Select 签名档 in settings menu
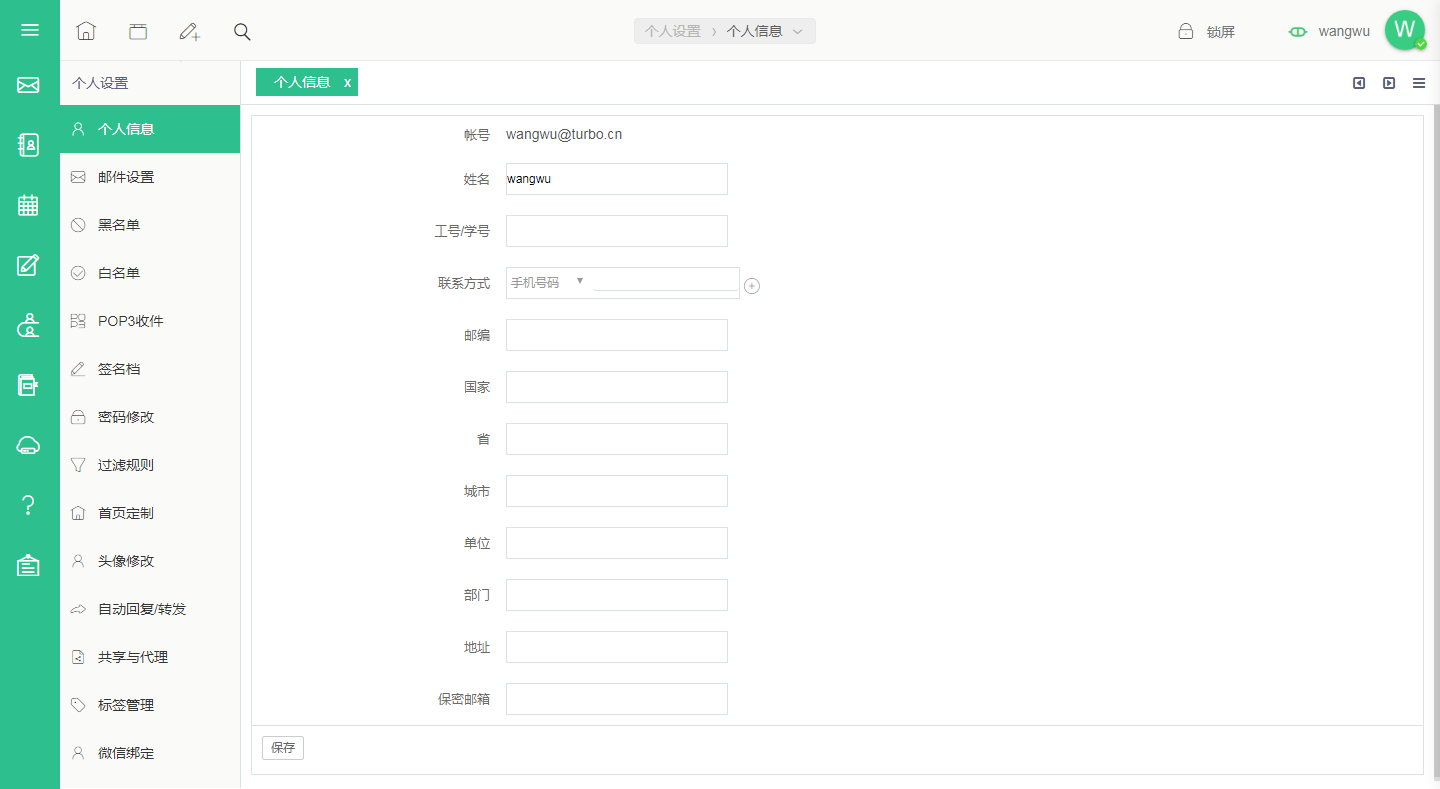 click(150, 369)
